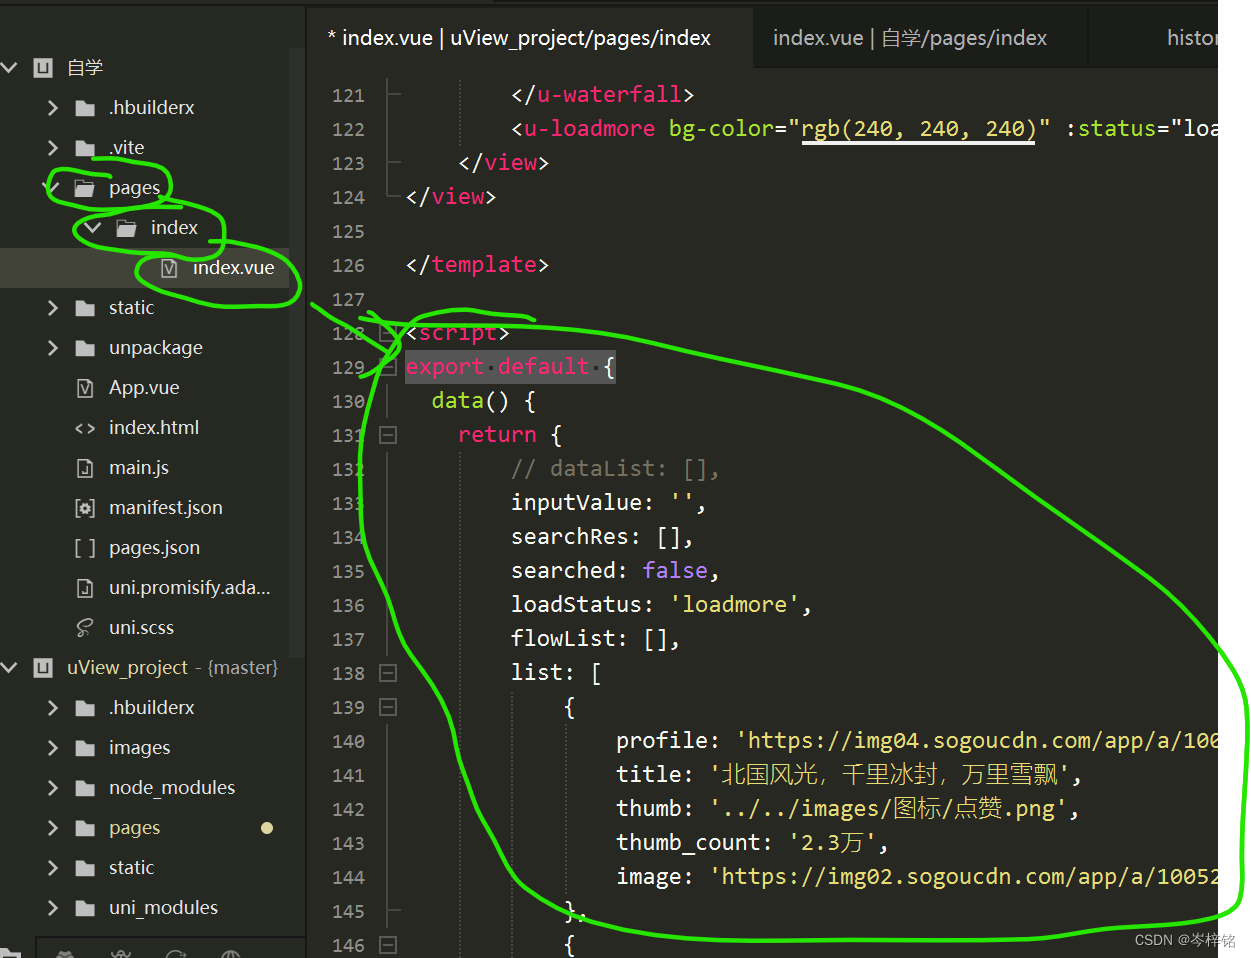The image size is (1251, 958).
Task: Click the uni.scss stylesheet icon
Action: 84,627
